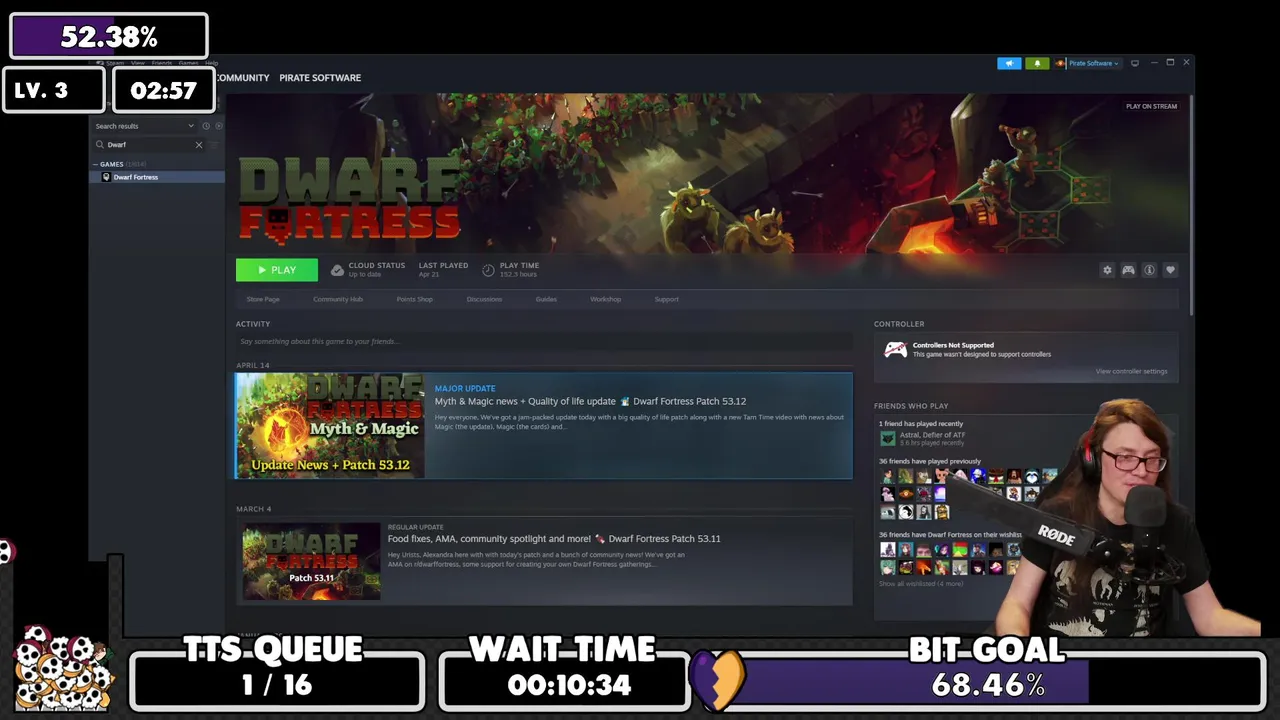Click the play time clock icon

click(x=488, y=270)
